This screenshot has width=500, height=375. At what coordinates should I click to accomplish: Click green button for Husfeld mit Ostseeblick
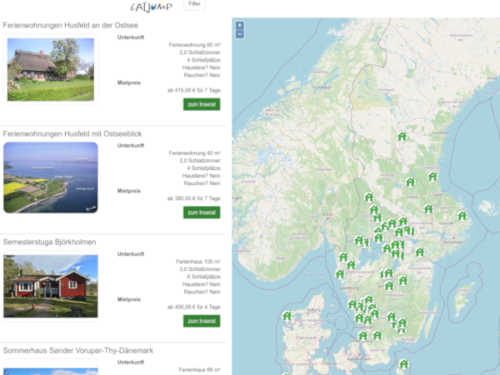202,212
